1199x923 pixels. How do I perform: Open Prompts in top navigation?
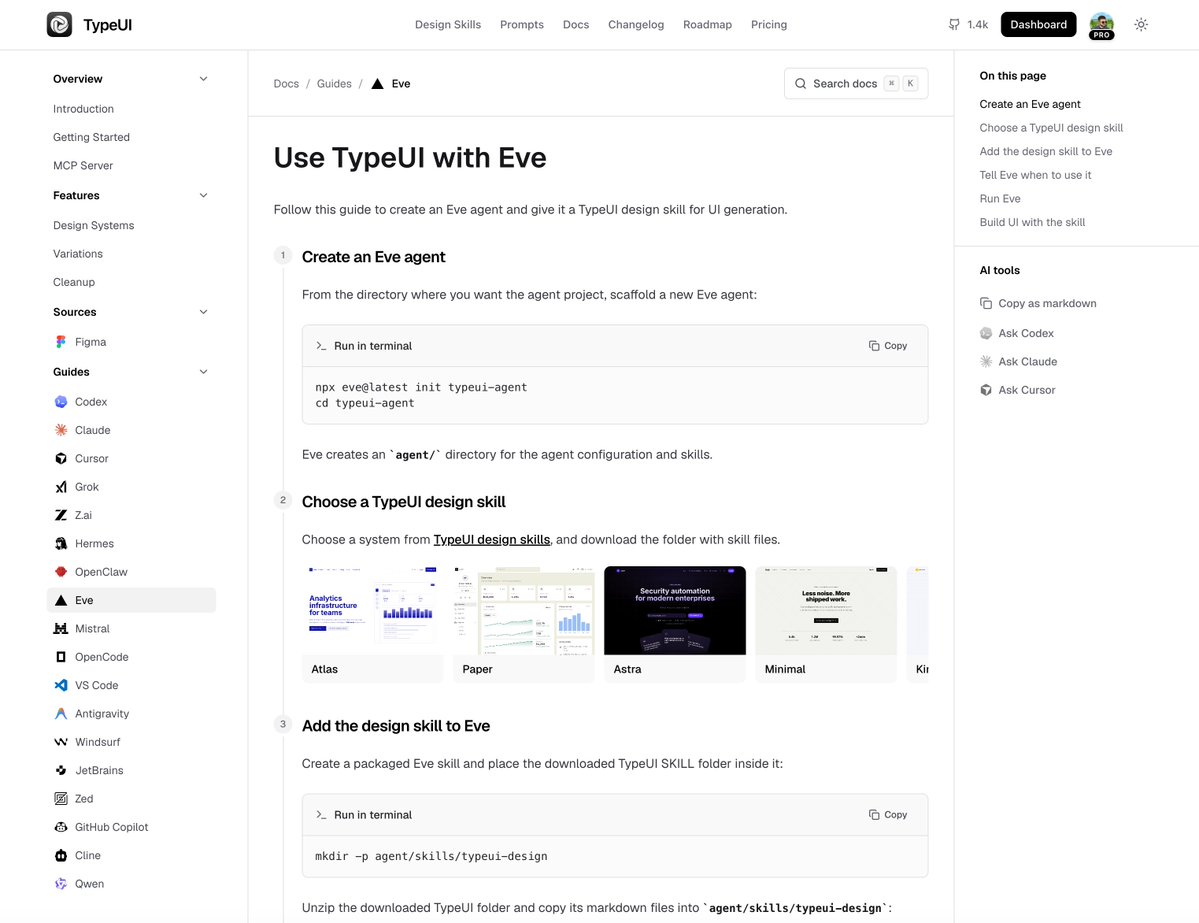[522, 24]
